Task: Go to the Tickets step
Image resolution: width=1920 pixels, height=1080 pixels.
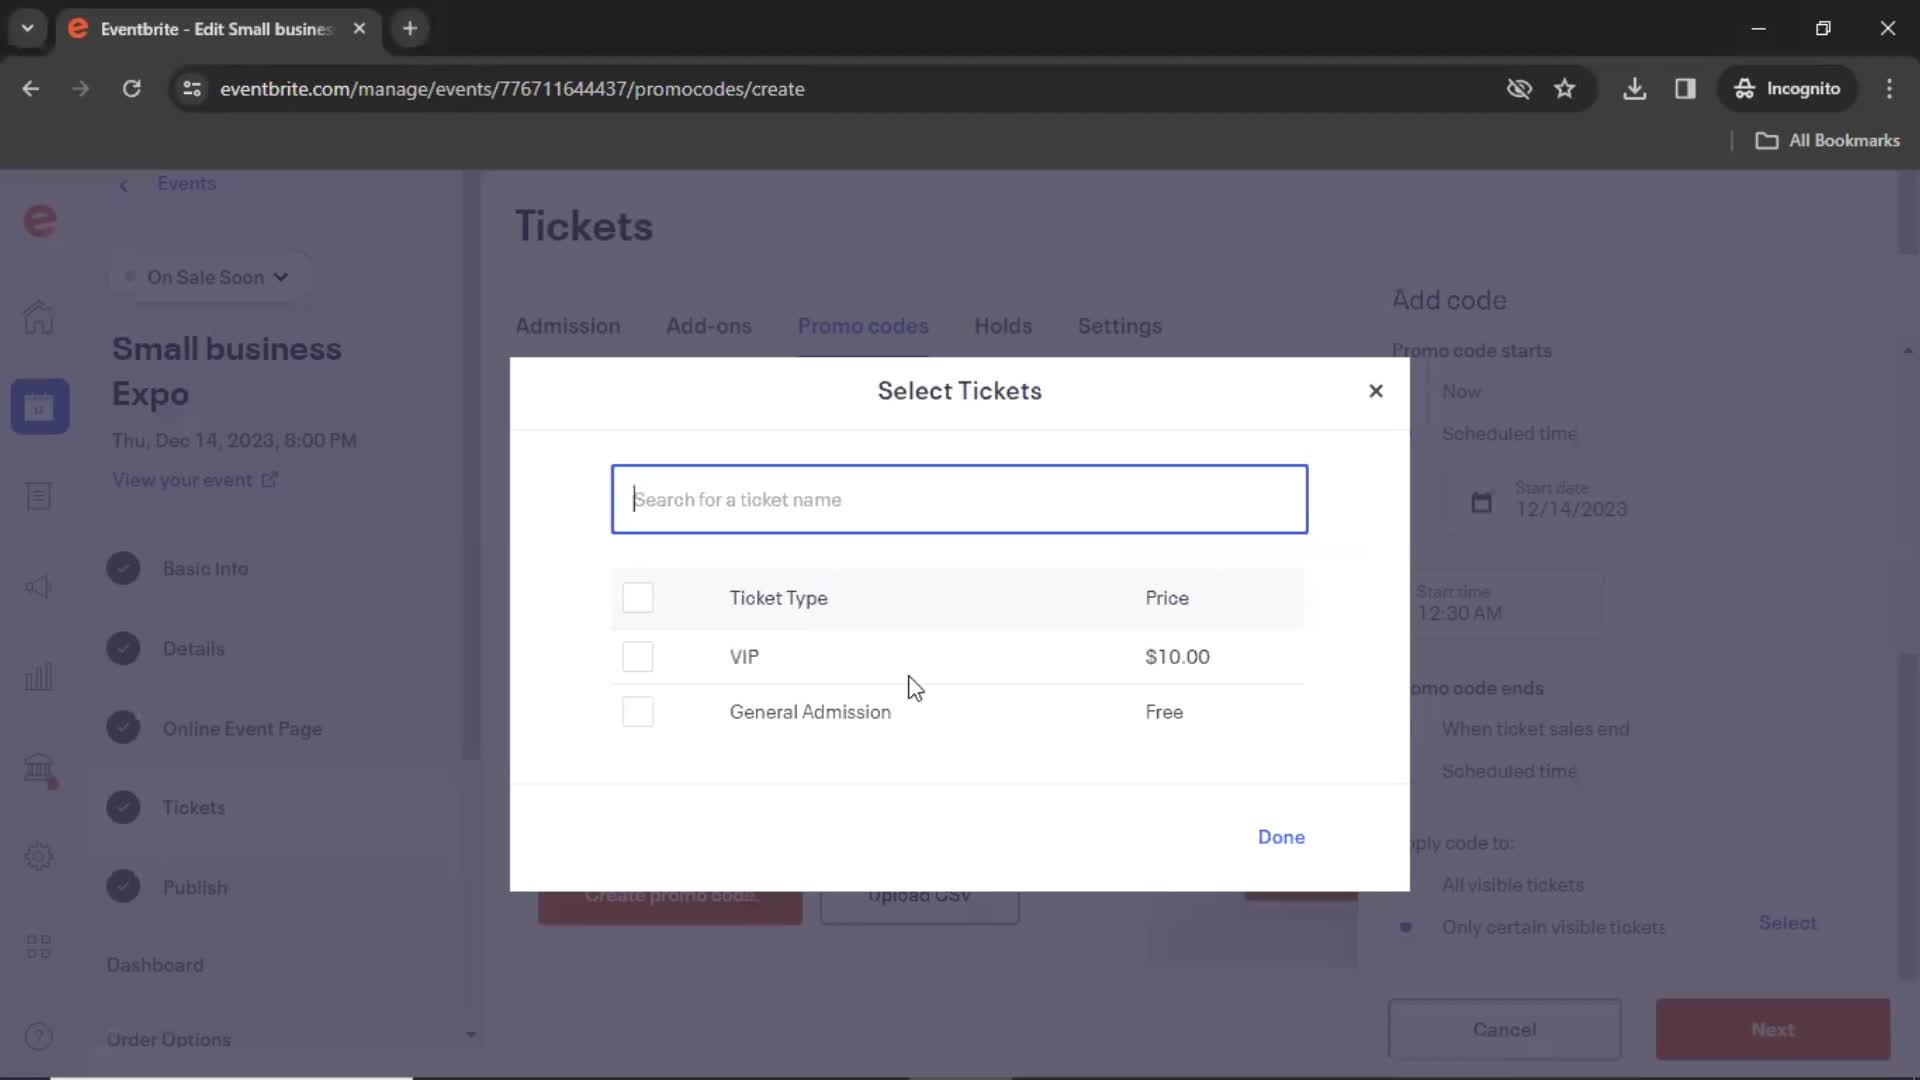Action: point(193,807)
